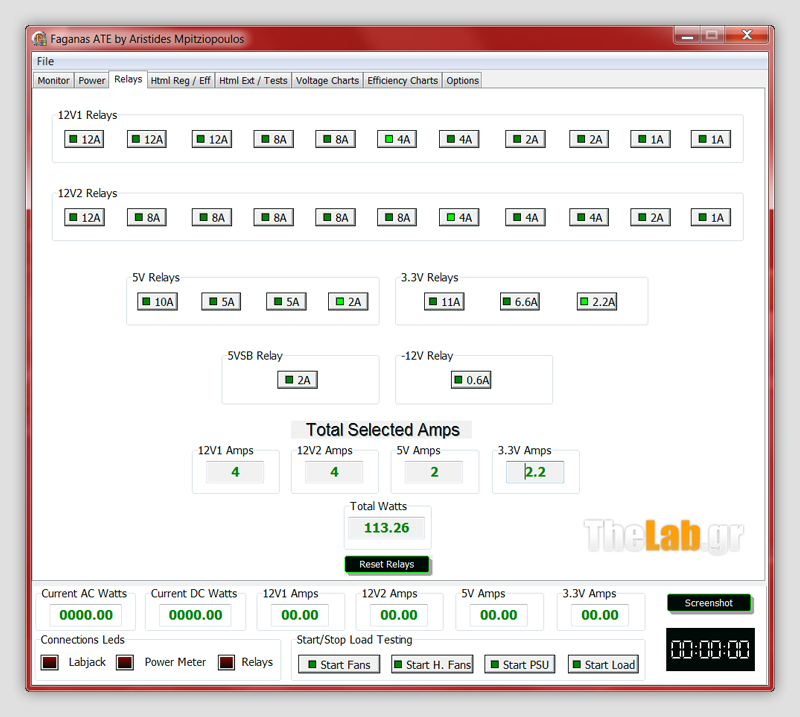Viewport: 800px width, 717px height.
Task: Close the Faganas ATE window
Action: 747,35
